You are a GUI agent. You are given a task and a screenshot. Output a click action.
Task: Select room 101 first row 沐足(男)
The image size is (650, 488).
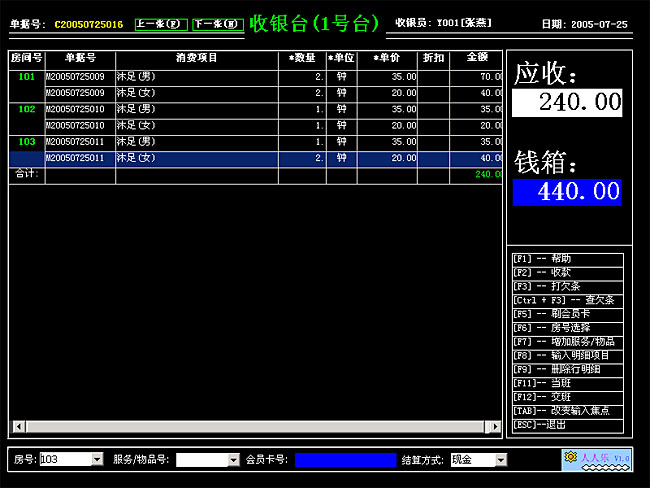(195, 76)
